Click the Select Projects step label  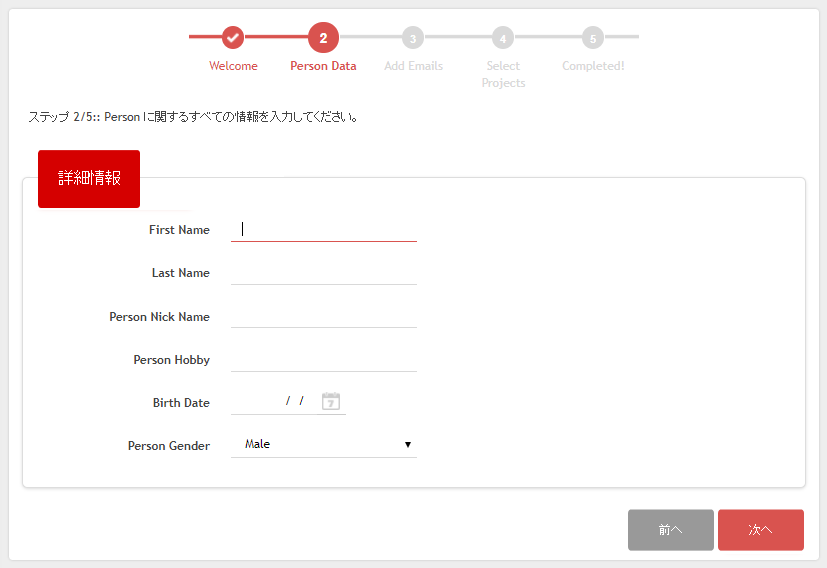coord(503,74)
